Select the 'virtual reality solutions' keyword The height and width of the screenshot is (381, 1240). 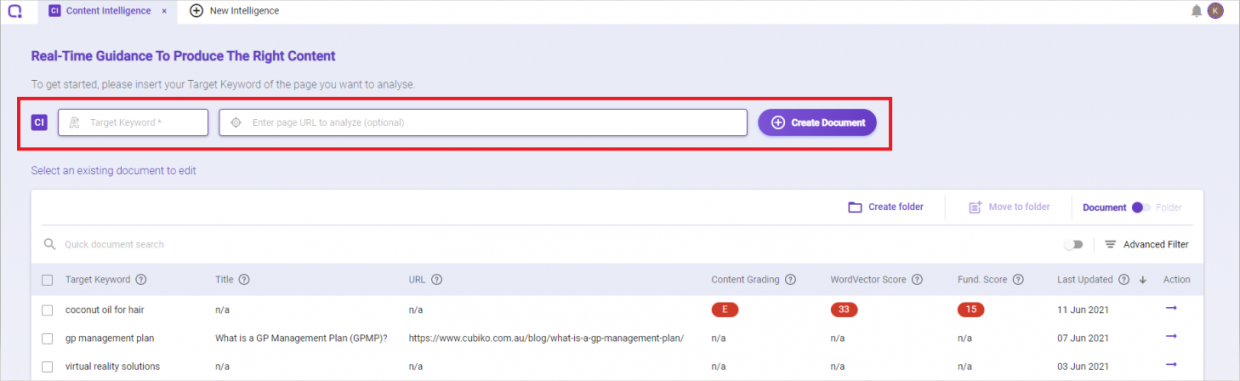click(x=113, y=366)
